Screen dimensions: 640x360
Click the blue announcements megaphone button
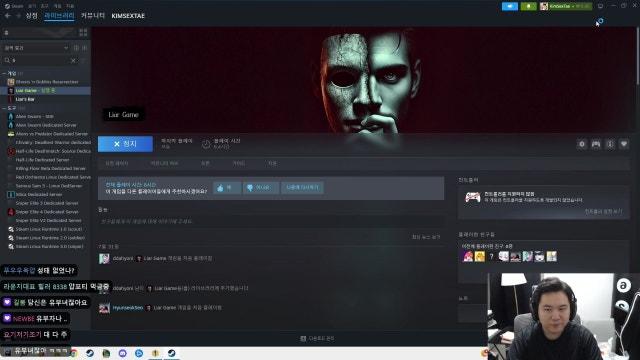[x=510, y=6]
